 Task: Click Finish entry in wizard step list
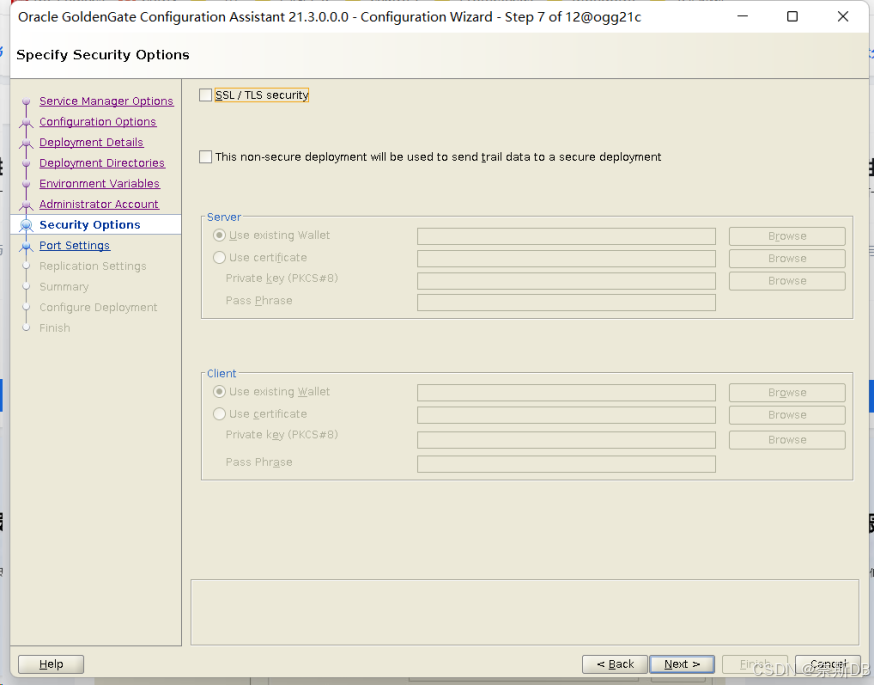coord(55,328)
